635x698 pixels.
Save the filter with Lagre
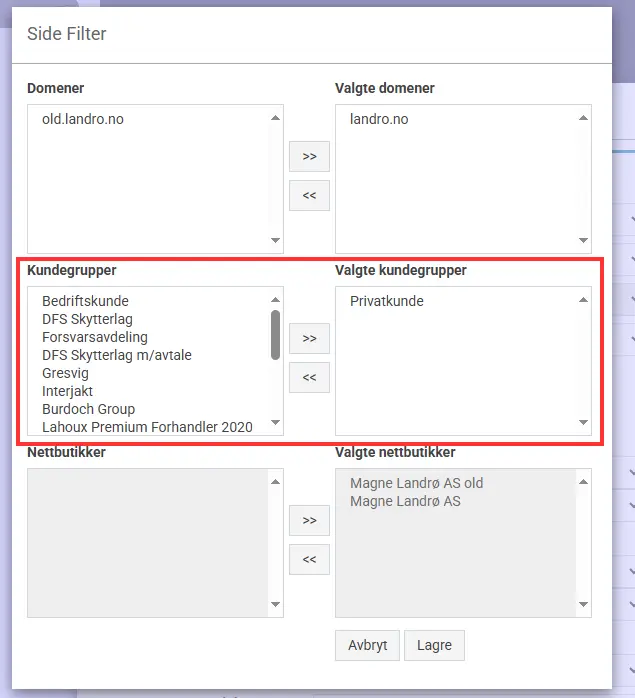tap(434, 645)
